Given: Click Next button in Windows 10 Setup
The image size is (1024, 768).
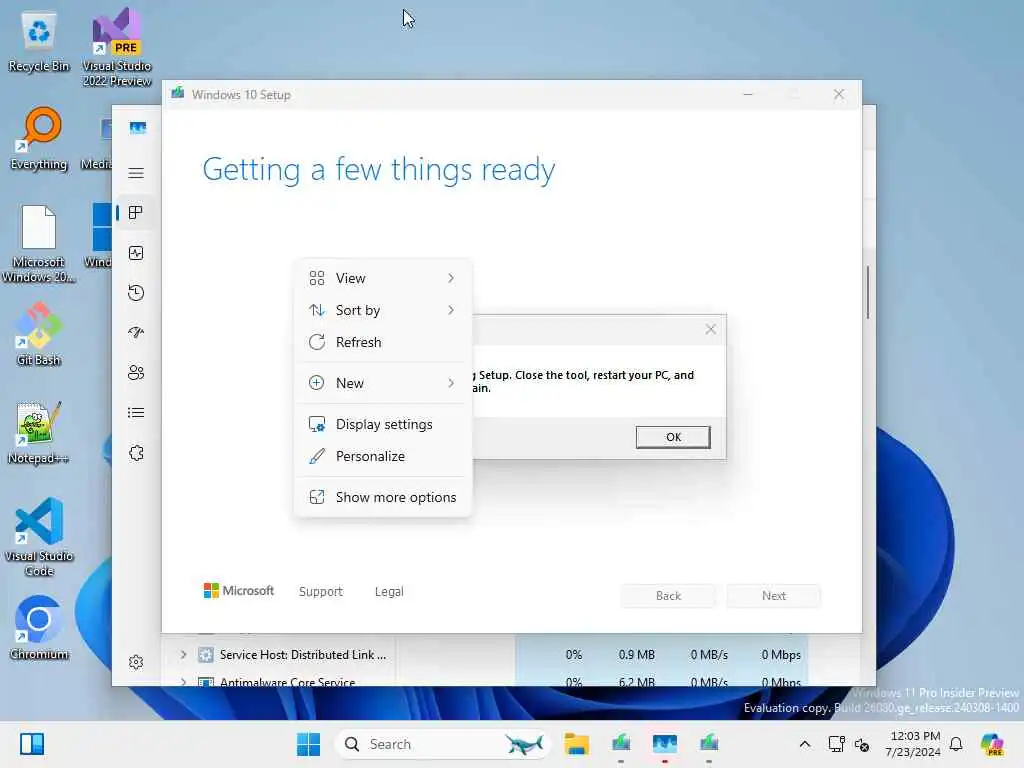Looking at the screenshot, I should click(774, 596).
